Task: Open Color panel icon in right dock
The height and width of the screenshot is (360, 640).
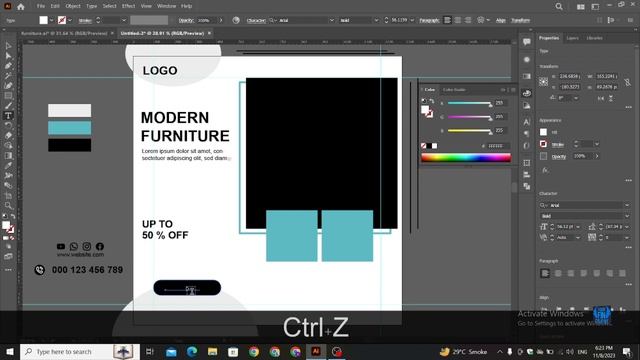Action: (527, 93)
